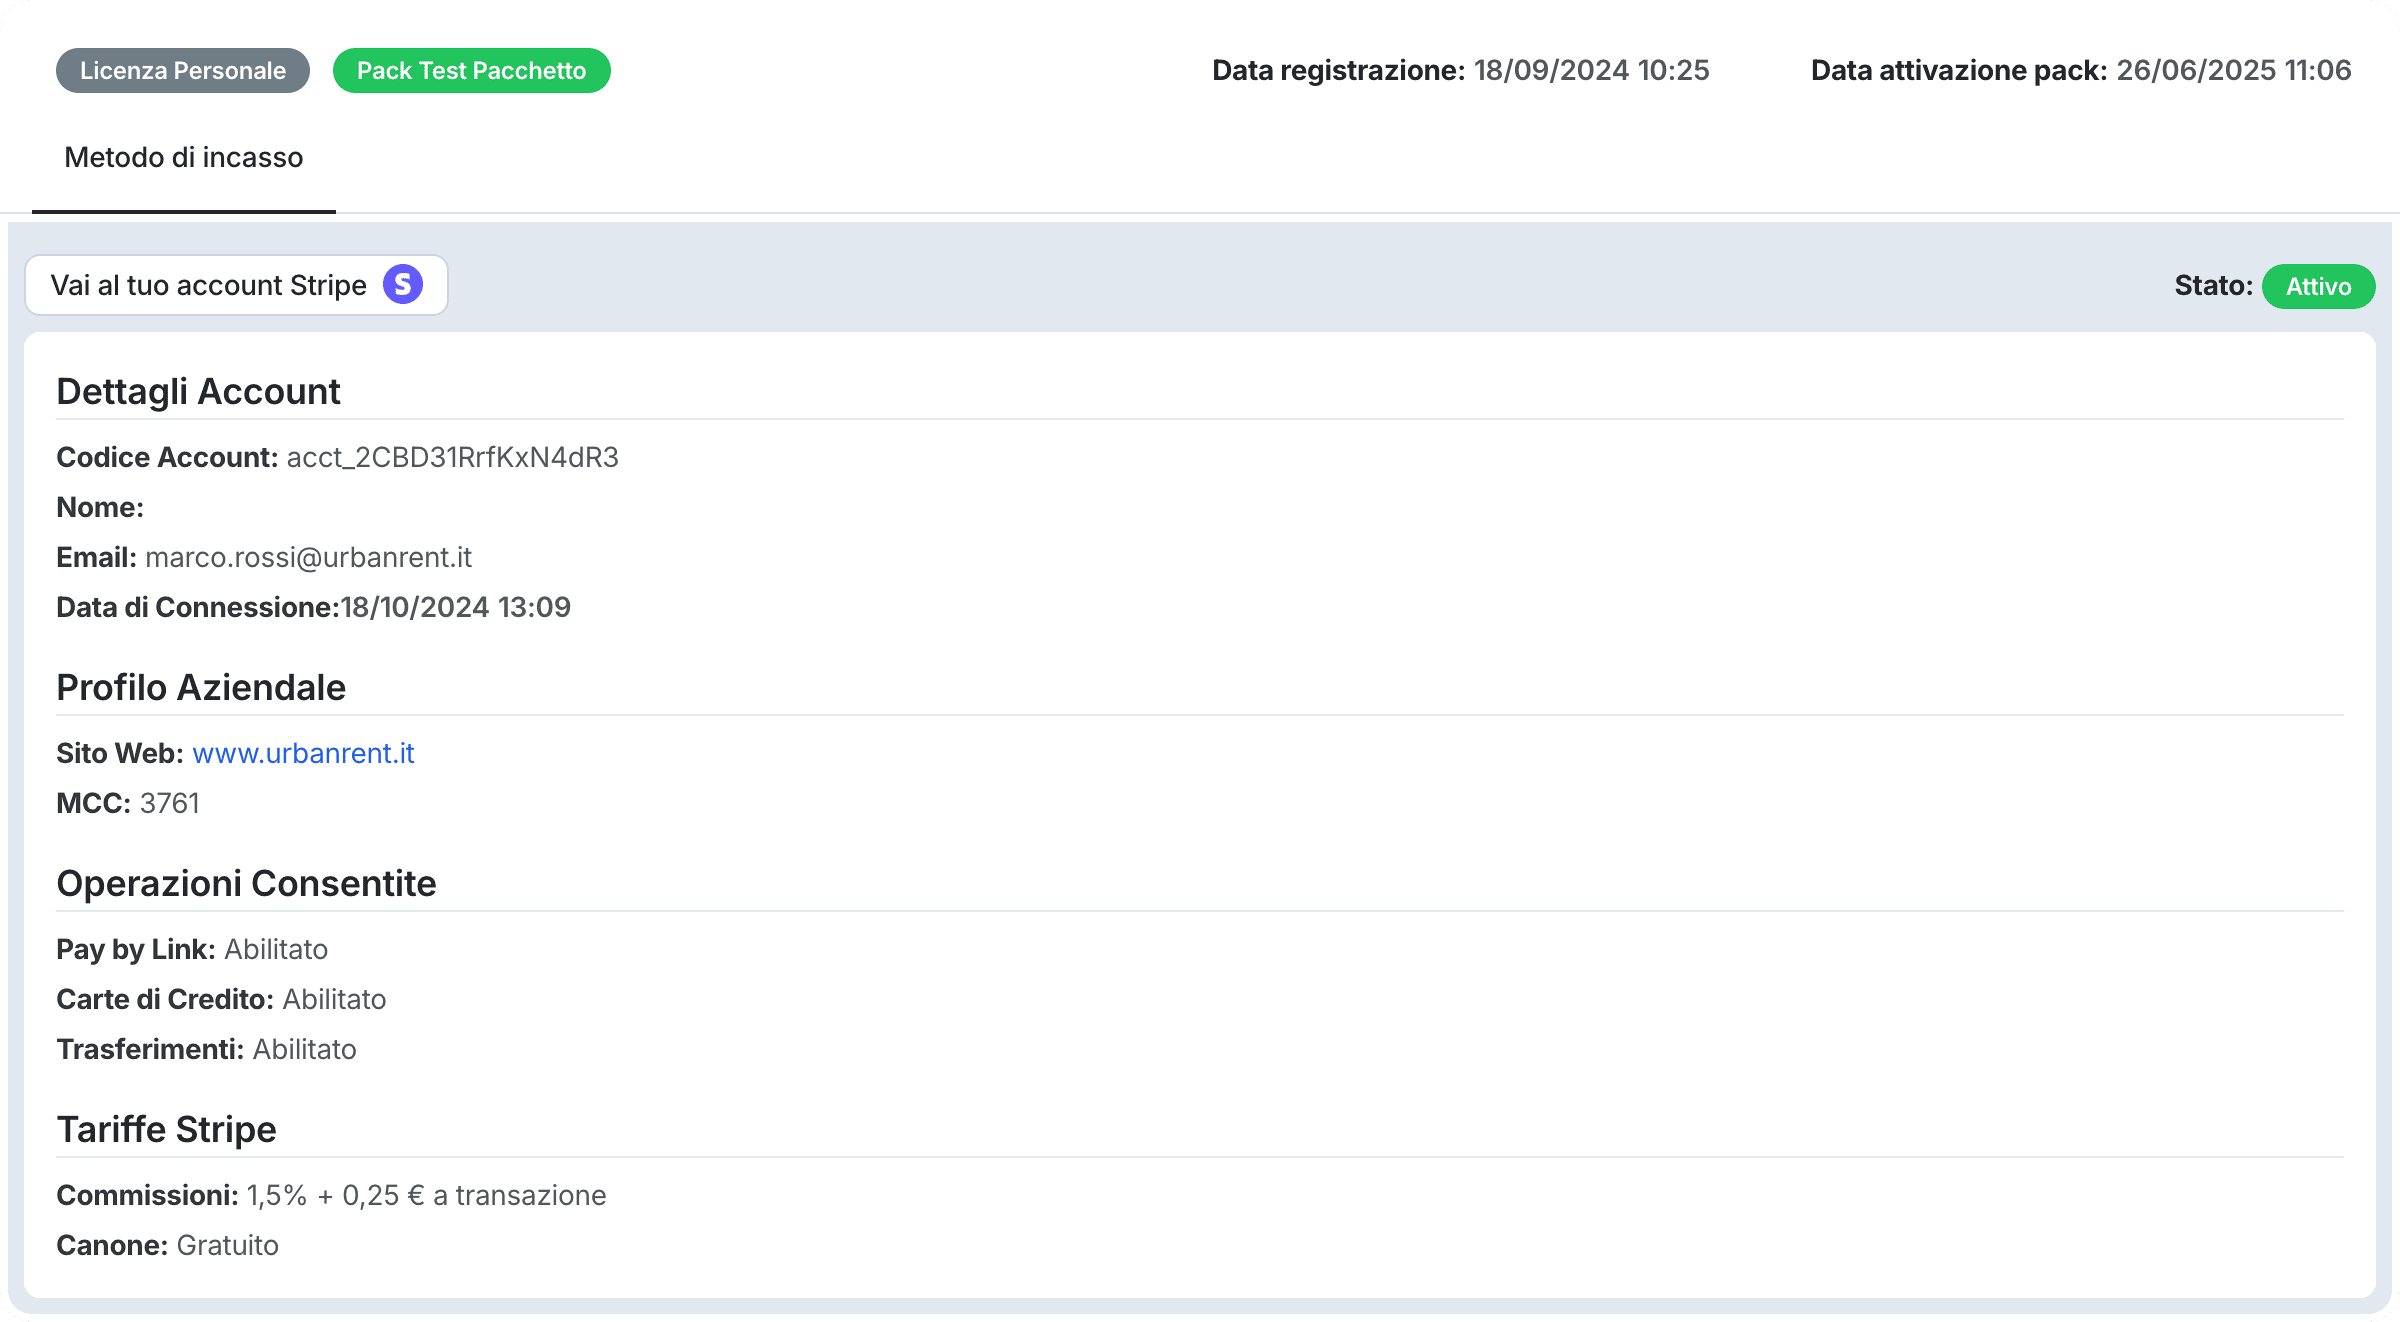Click the Licenza Personale badge
Image resolution: width=2400 pixels, height=1322 pixels.
pyautogui.click(x=183, y=71)
